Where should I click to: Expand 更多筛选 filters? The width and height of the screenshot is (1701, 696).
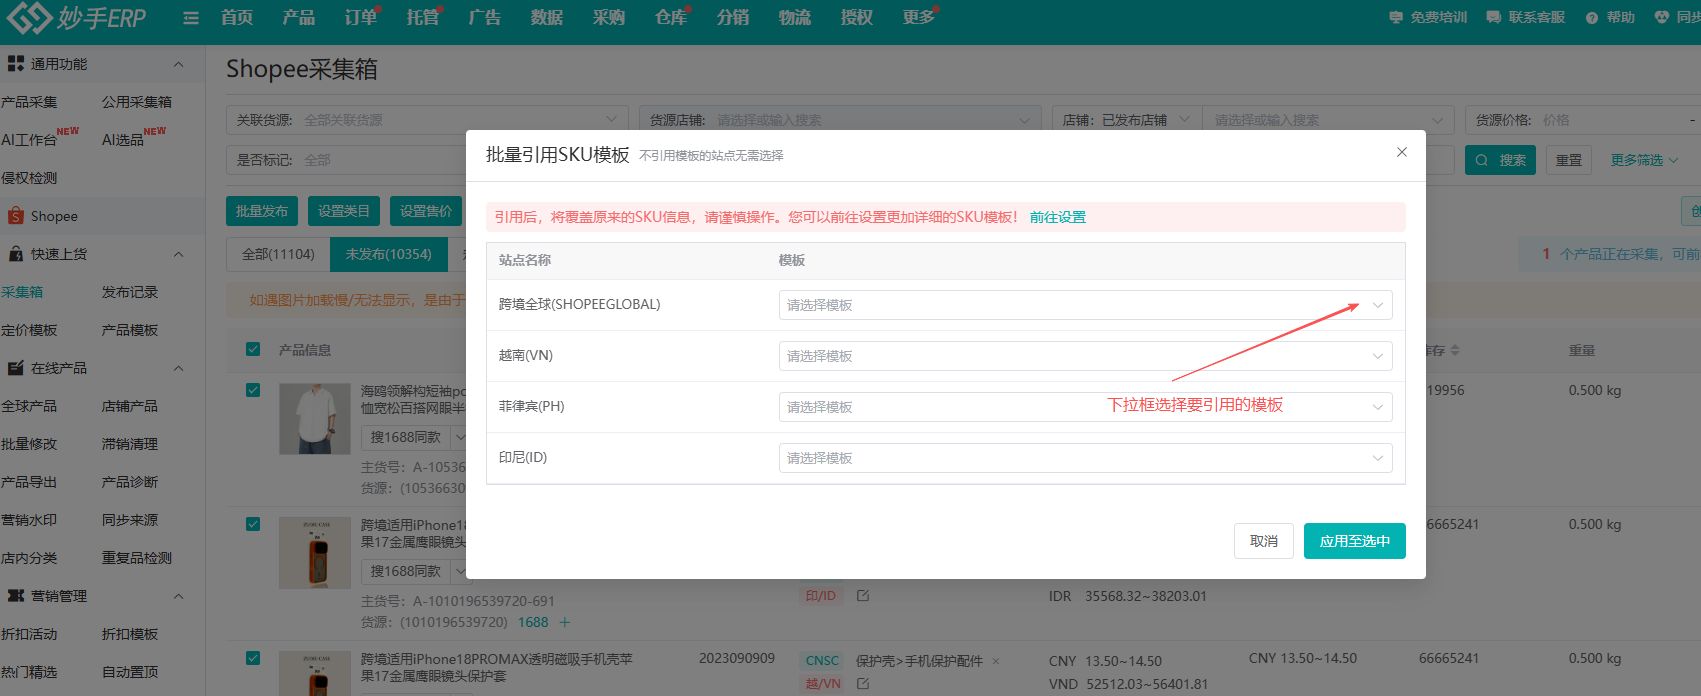coord(1644,160)
